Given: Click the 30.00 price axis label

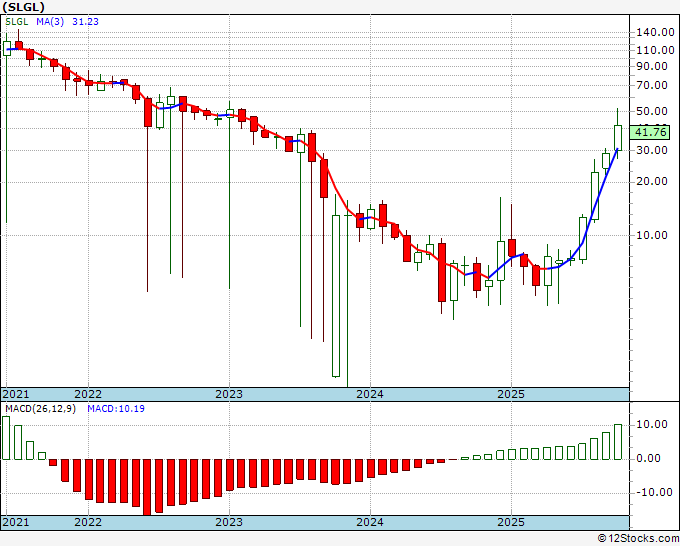Looking at the screenshot, I should coord(652,150).
